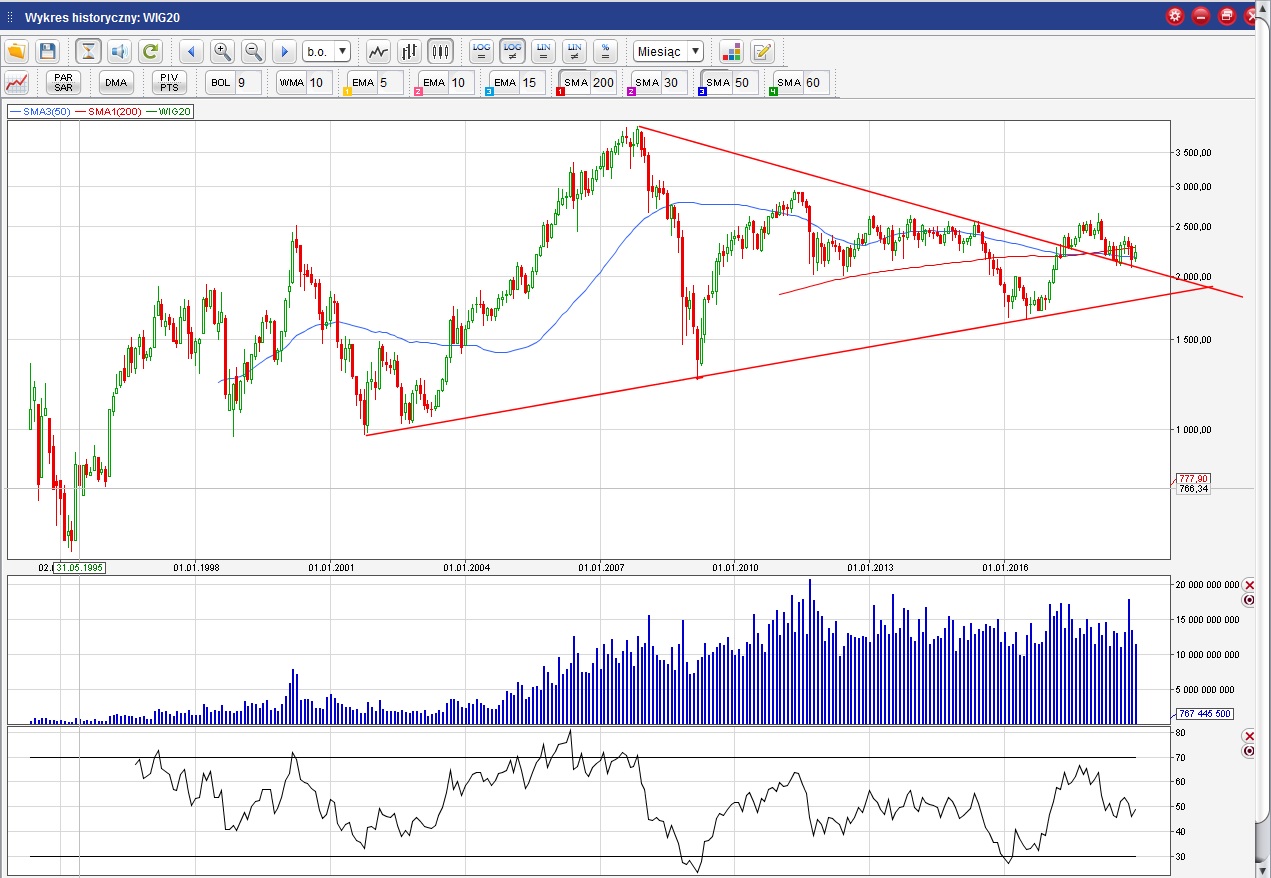Zoom in on the chart
Screen dimensions: 1271x878
222,52
